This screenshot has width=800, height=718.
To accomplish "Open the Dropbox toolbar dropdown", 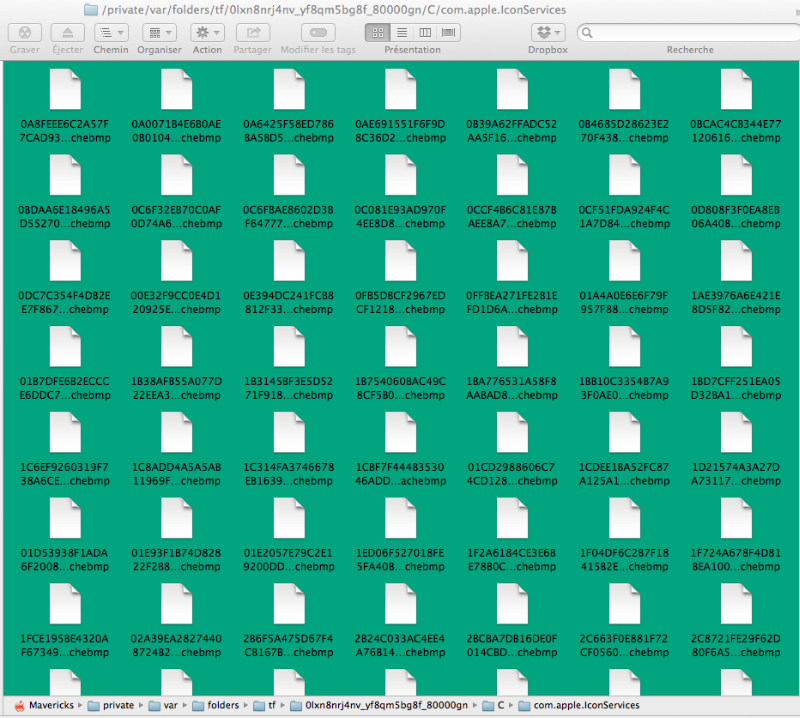I will 548,33.
